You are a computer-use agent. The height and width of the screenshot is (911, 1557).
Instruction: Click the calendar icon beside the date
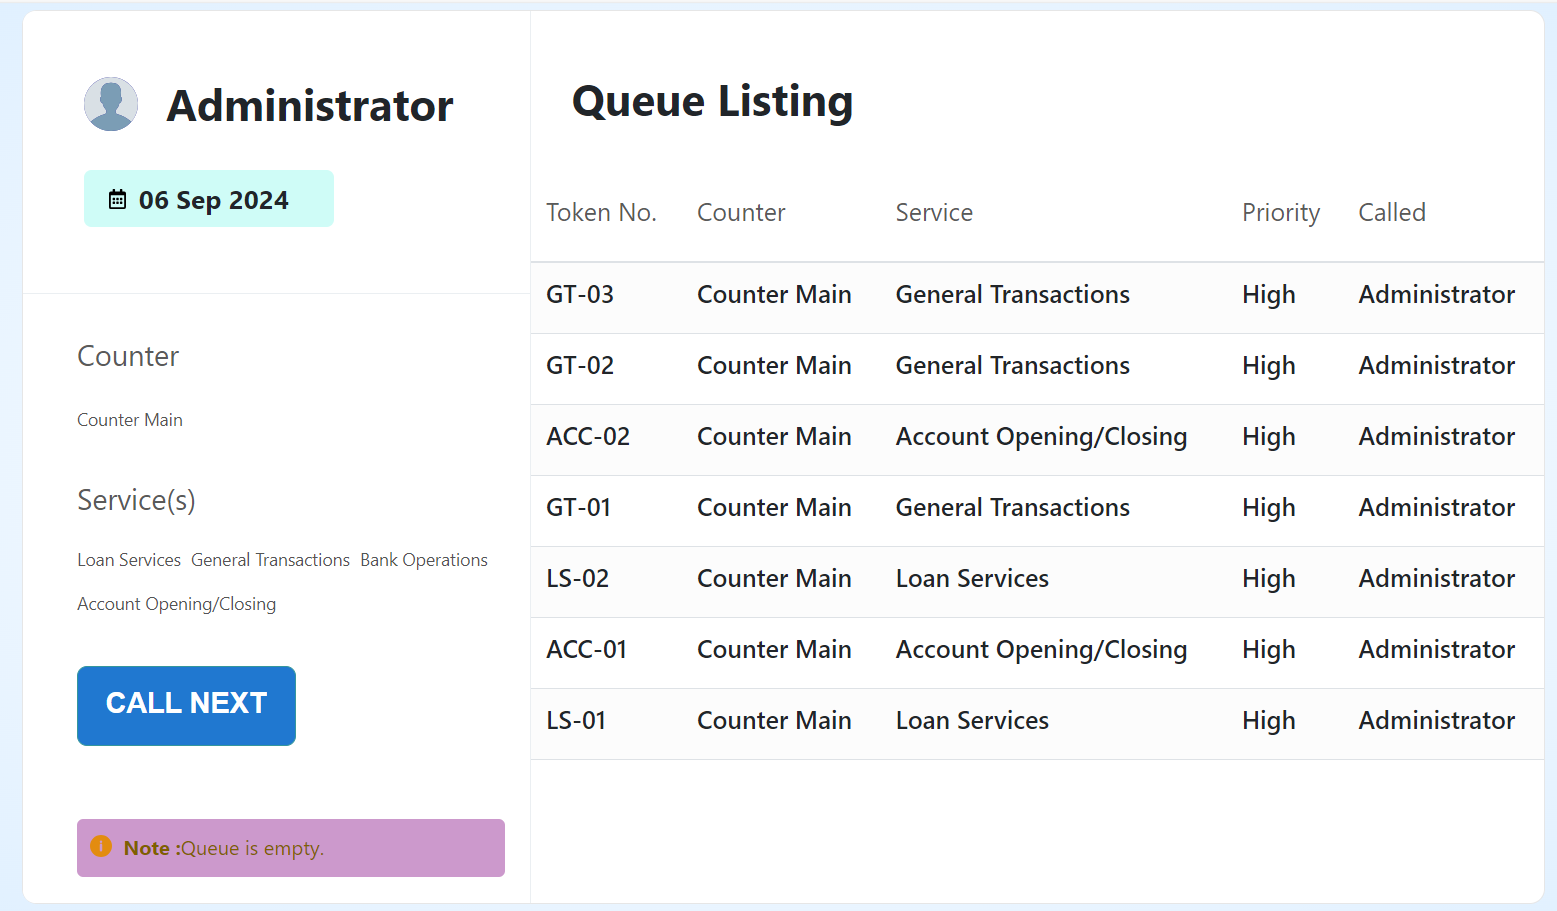coord(117,200)
